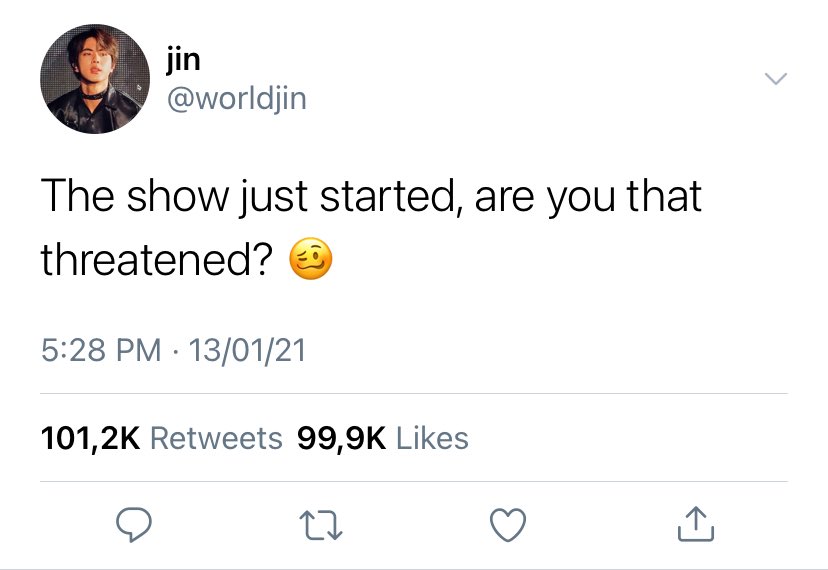The width and height of the screenshot is (828, 570).
Task: Like the tweet with the heart icon
Action: 508,525
